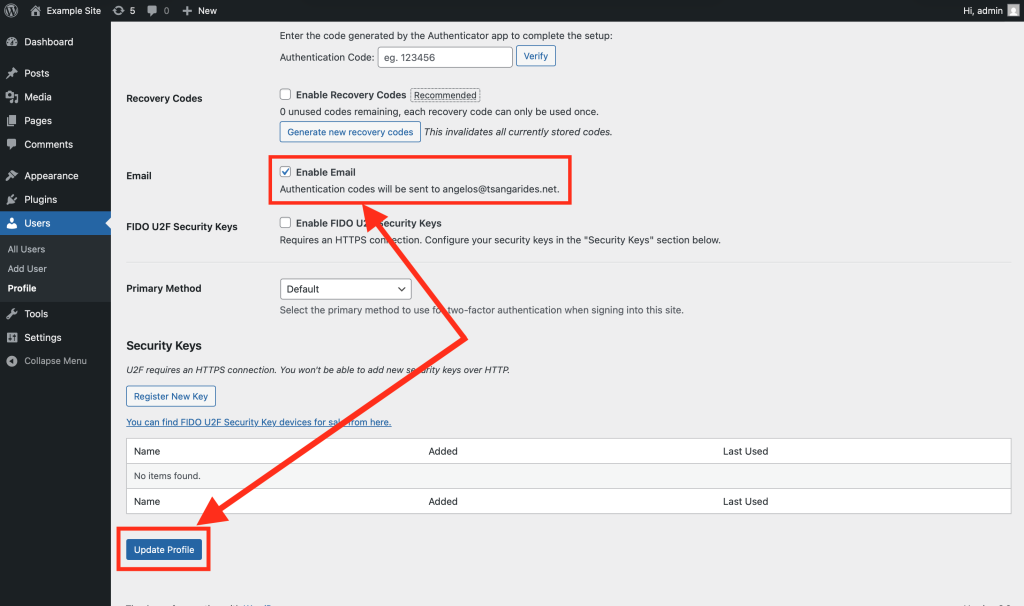The width and height of the screenshot is (1024, 606).
Task: Open the + New content menu
Action: point(199,10)
